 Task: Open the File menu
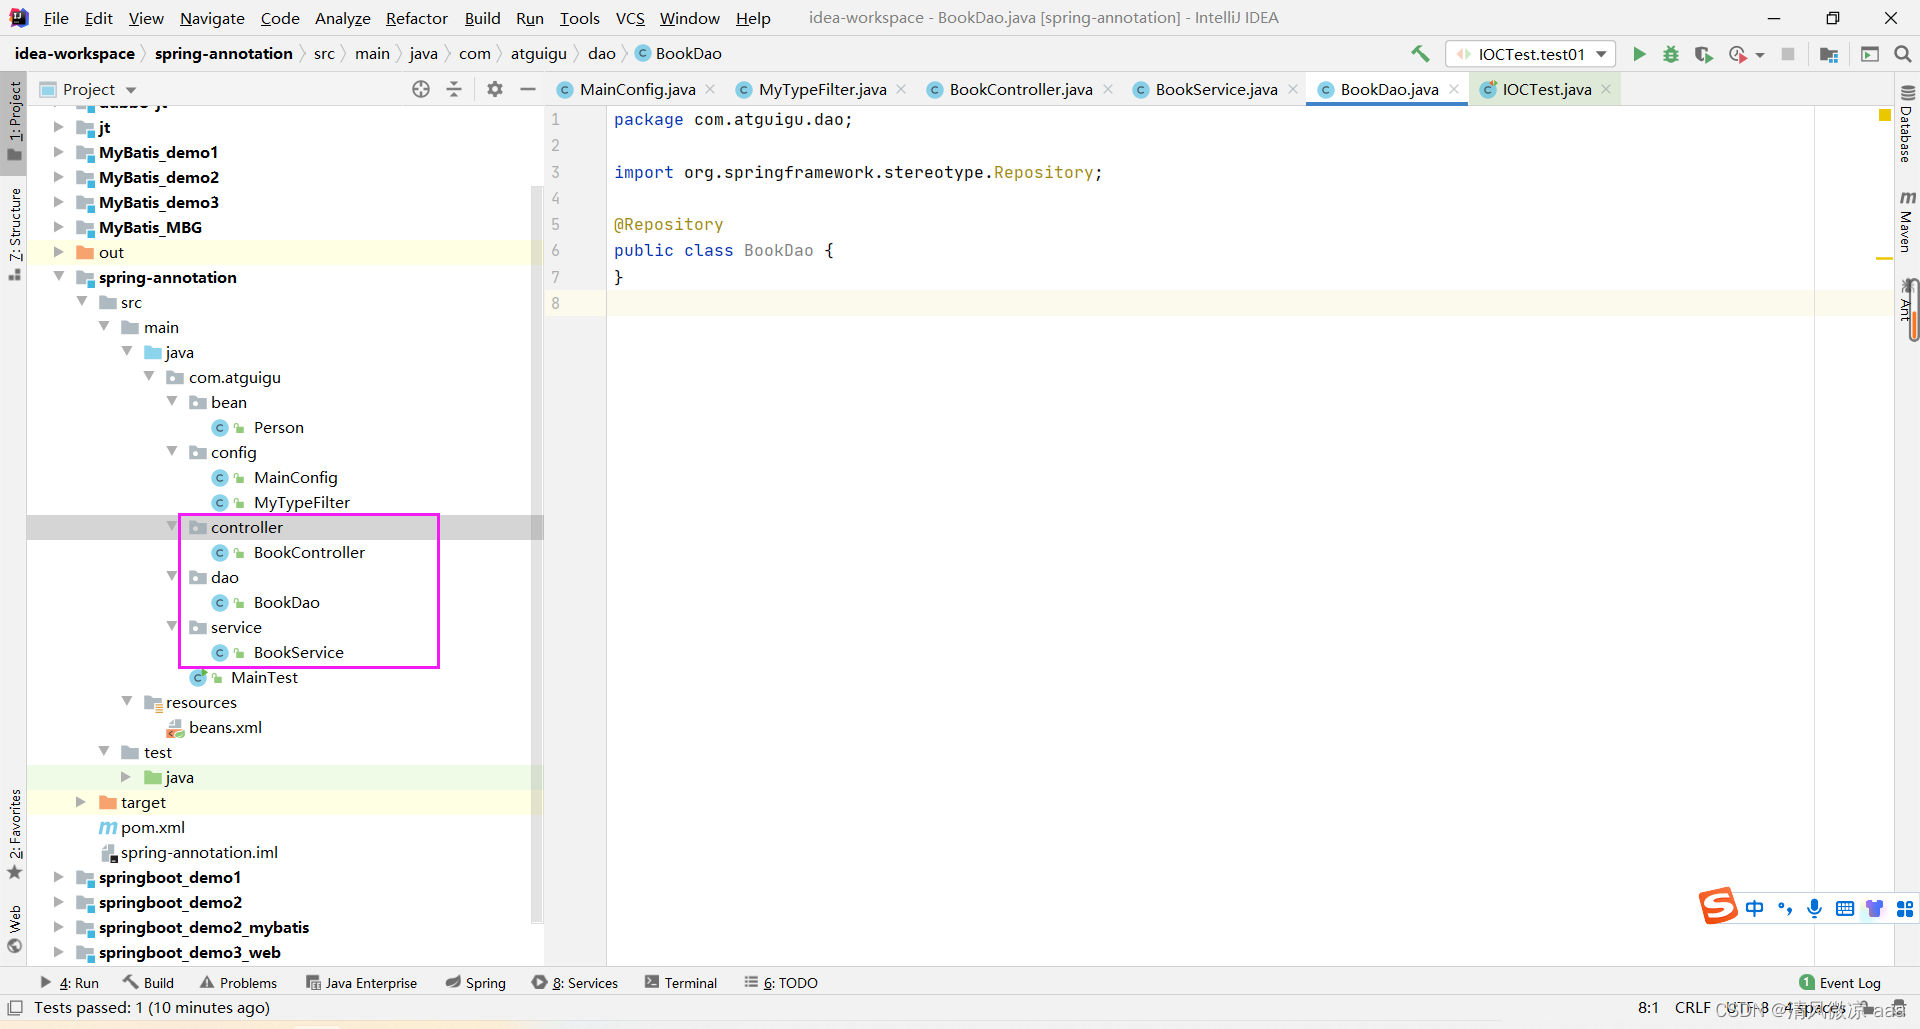coord(56,18)
